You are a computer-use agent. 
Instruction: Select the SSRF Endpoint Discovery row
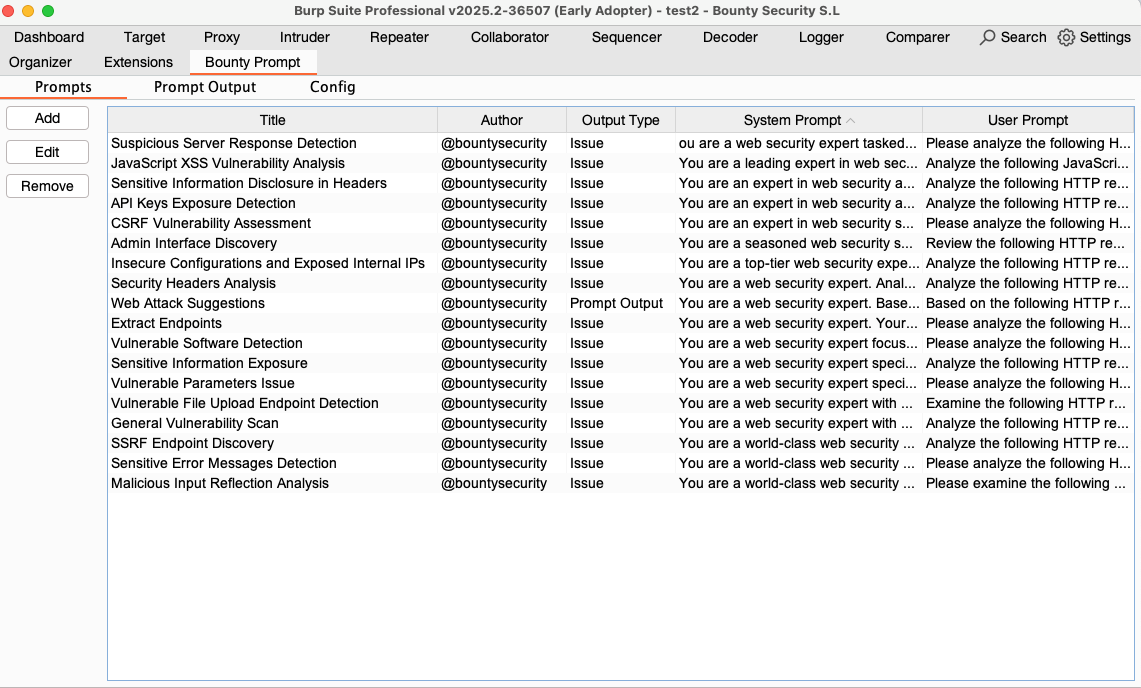pyautogui.click(x=192, y=443)
